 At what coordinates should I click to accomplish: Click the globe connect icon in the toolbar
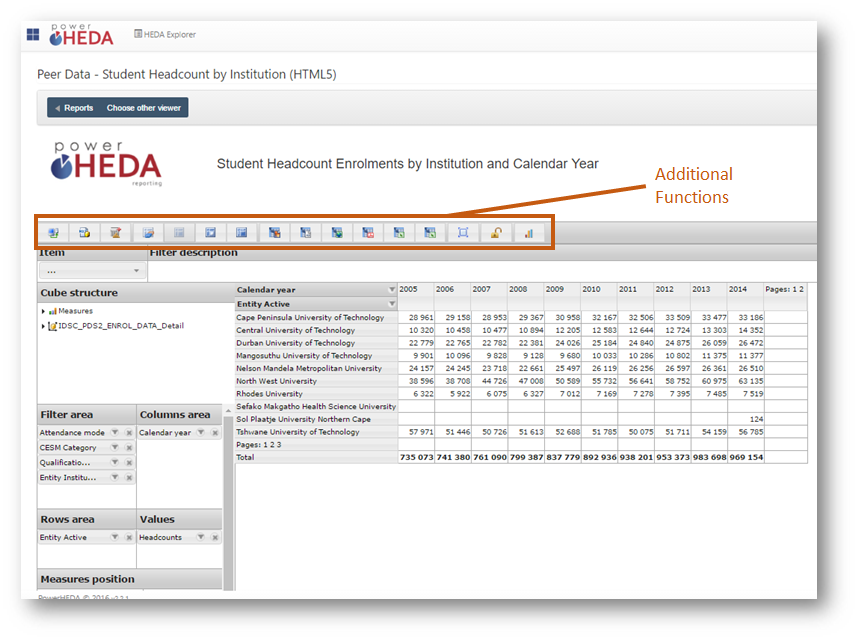pyautogui.click(x=53, y=233)
